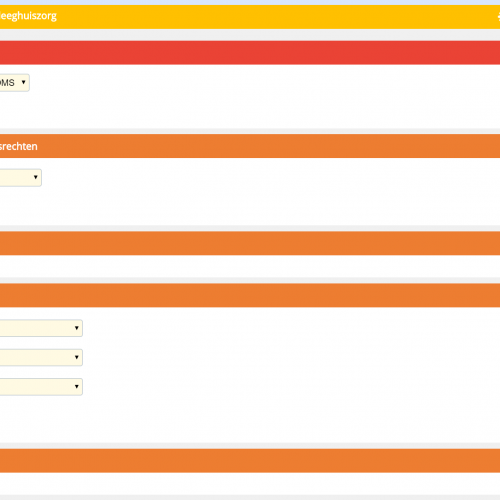The height and width of the screenshot is (500, 500).
Task: Open the middle of three stacked dropdowns
Action: click(x=41, y=357)
